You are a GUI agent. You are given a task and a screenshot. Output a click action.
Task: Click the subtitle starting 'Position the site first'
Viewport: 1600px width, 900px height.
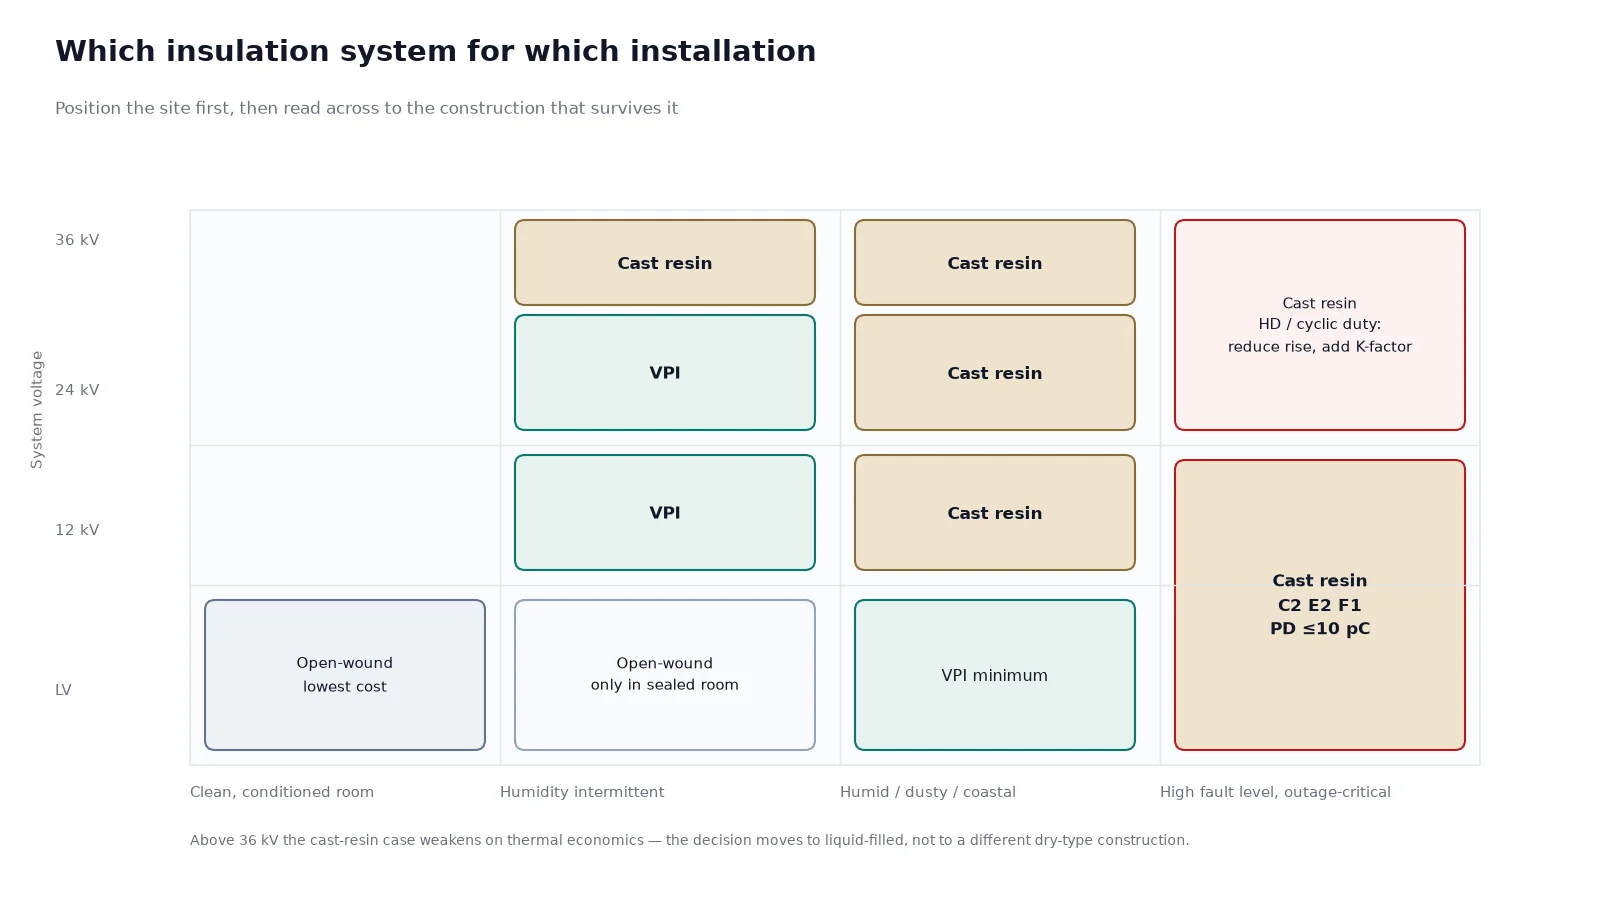[366, 108]
